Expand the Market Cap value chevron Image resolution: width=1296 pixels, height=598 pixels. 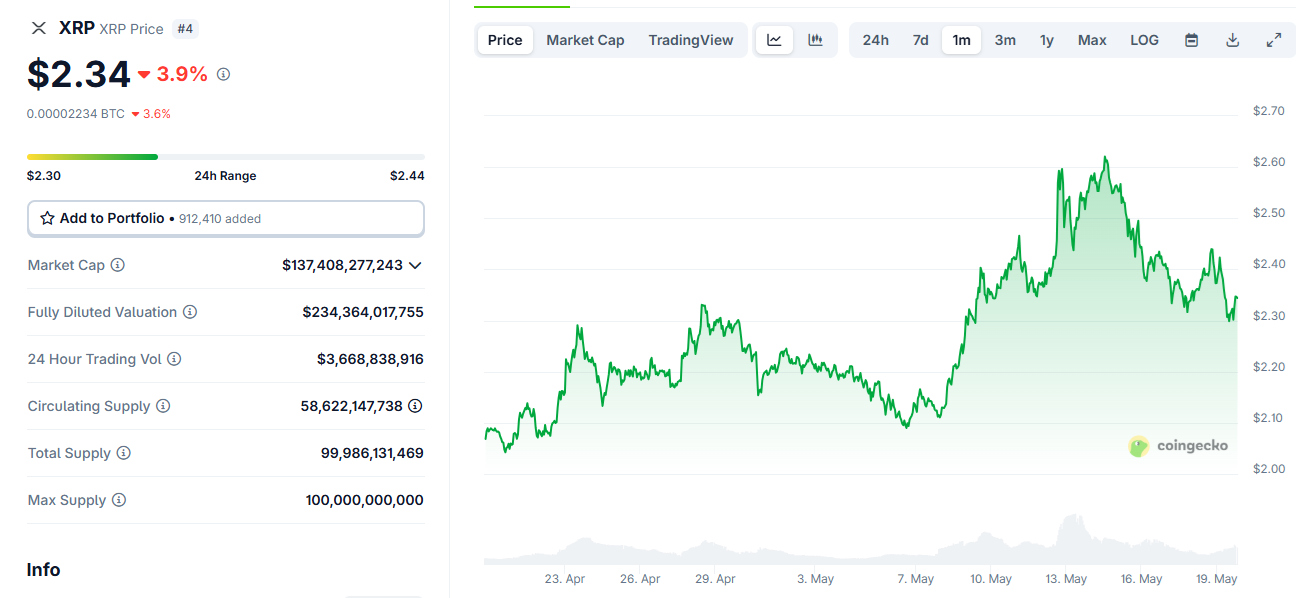[x=415, y=265]
